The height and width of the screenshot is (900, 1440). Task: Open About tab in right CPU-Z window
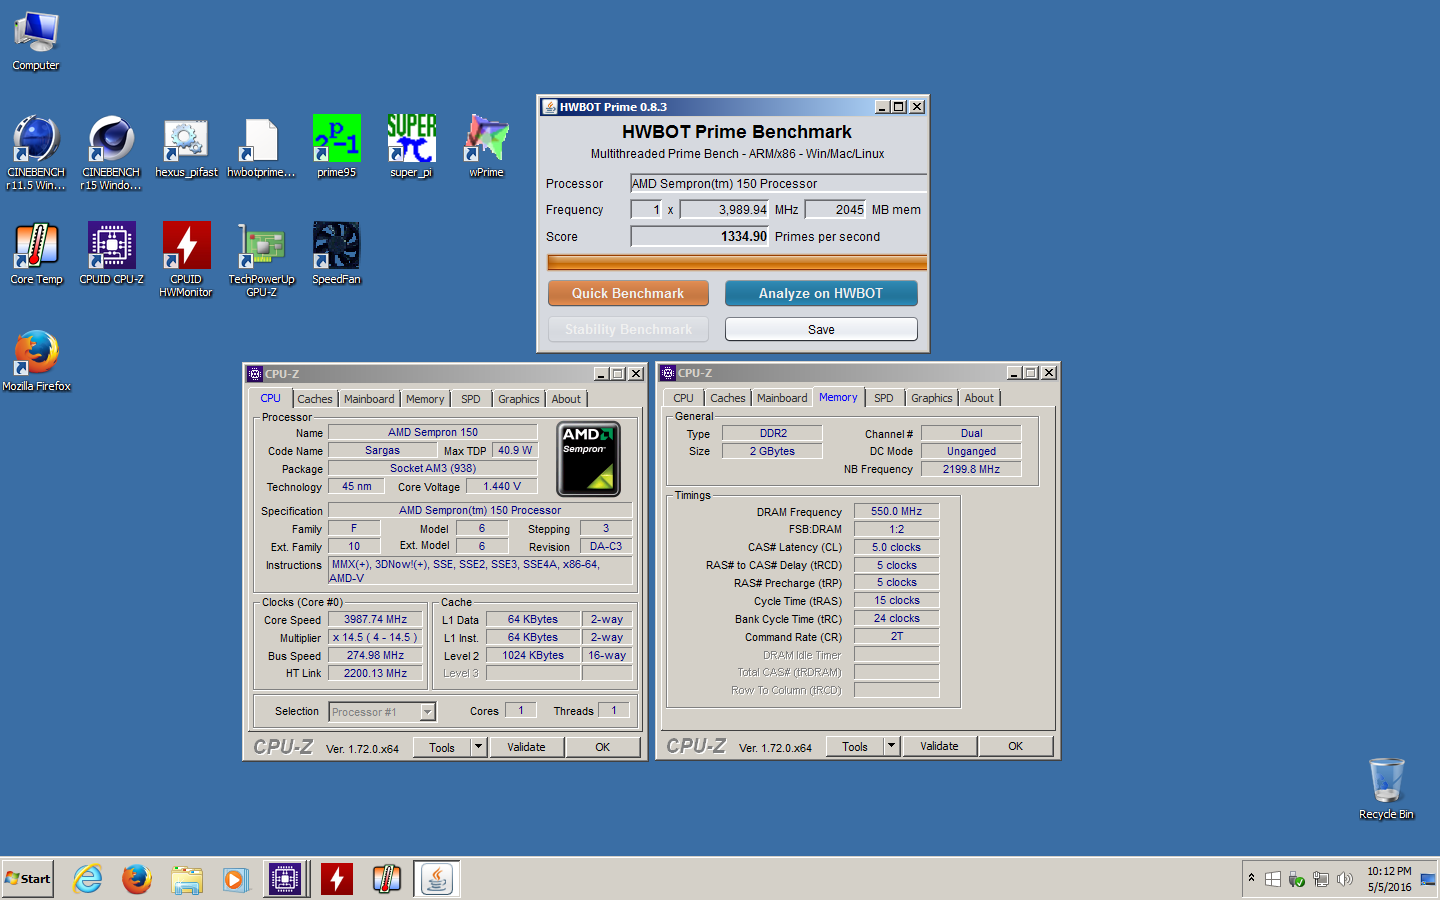point(979,398)
